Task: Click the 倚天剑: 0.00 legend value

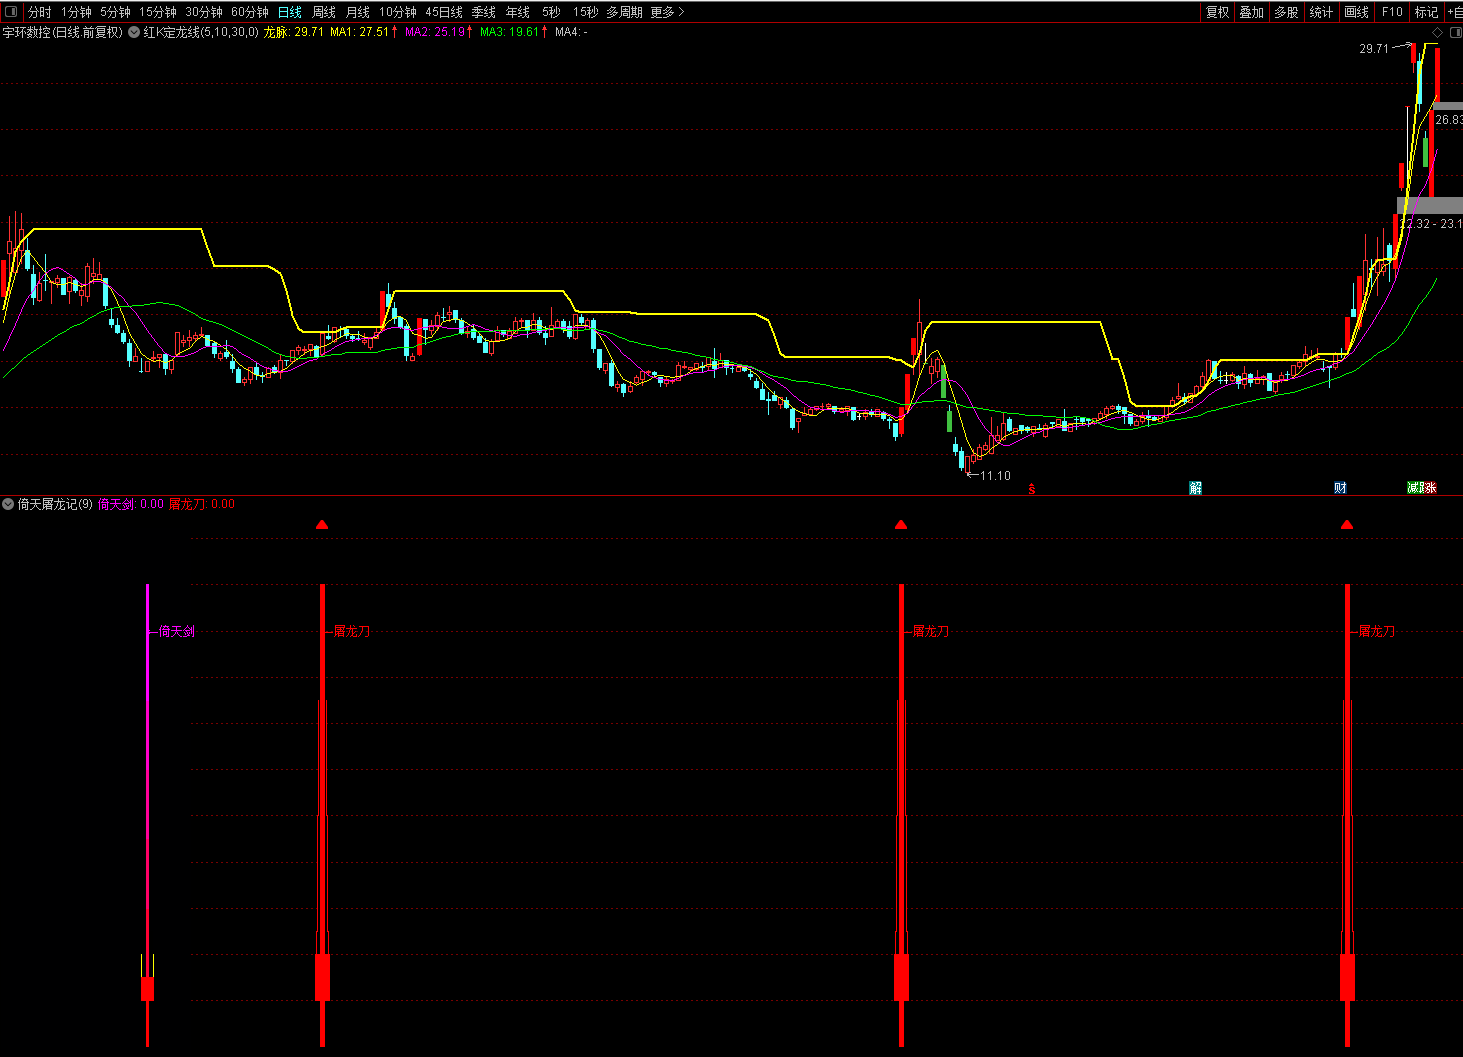Action: tap(131, 504)
